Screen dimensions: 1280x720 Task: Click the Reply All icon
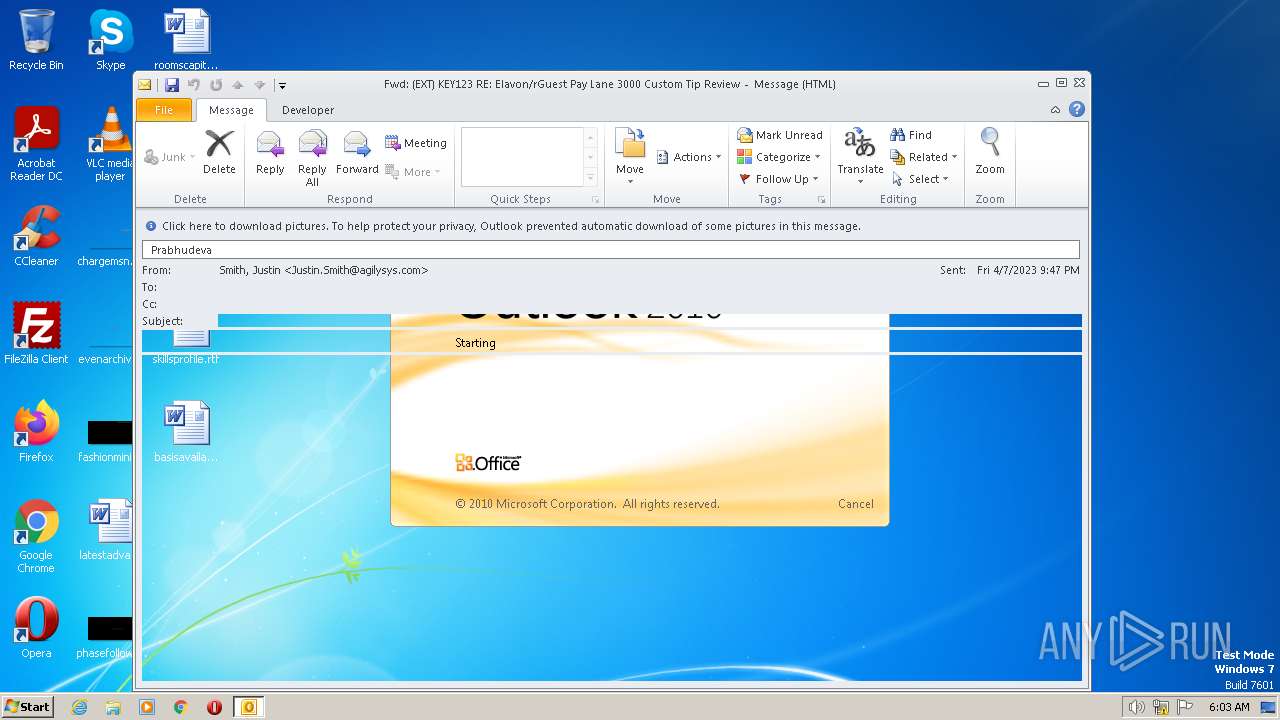(312, 158)
